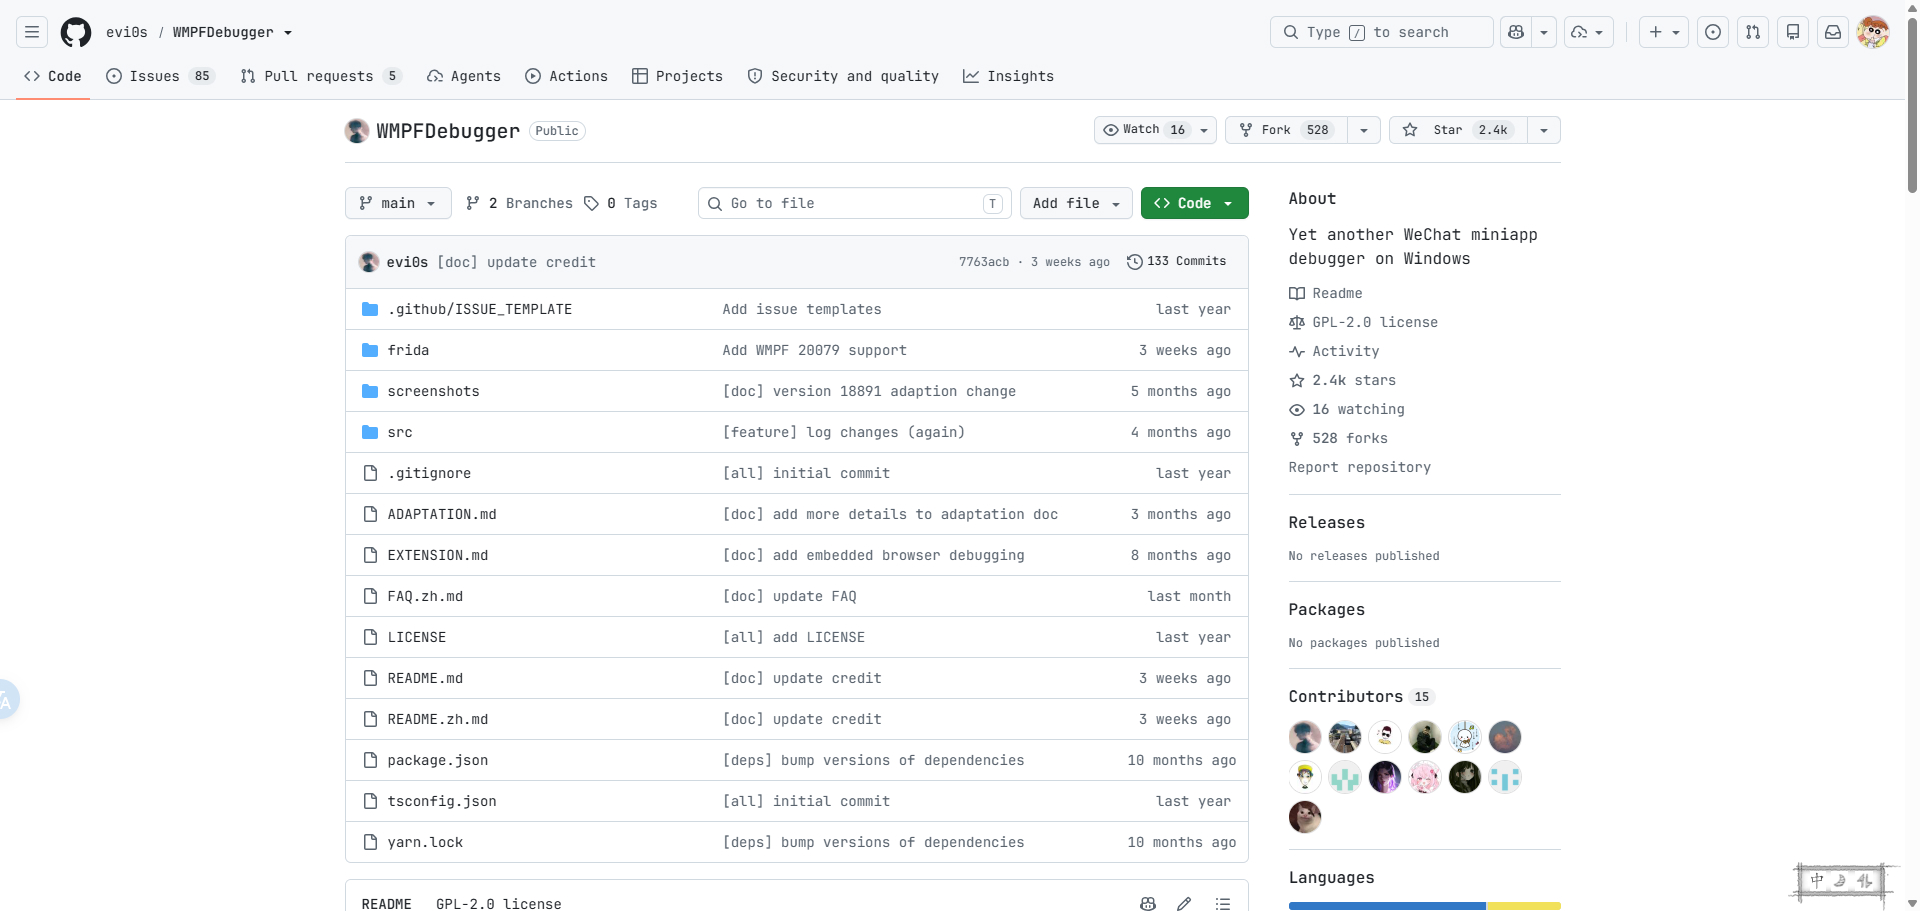1920x911 pixels.
Task: Click the blue TypeScript language bar segment
Action: click(x=1387, y=906)
